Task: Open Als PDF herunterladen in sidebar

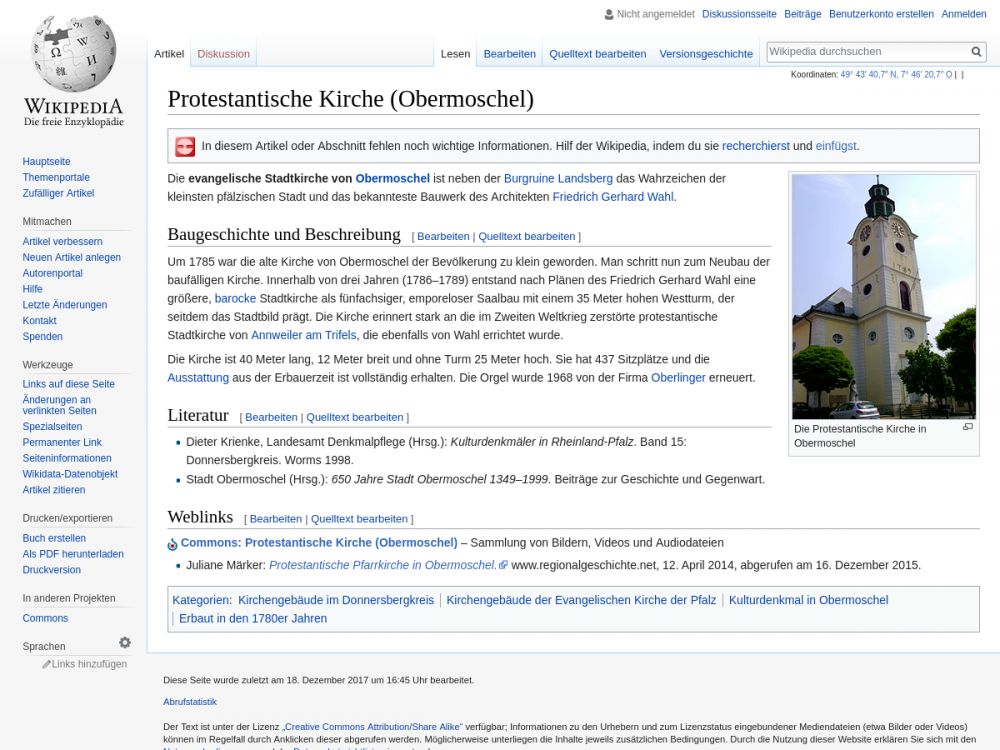Action: [x=73, y=554]
